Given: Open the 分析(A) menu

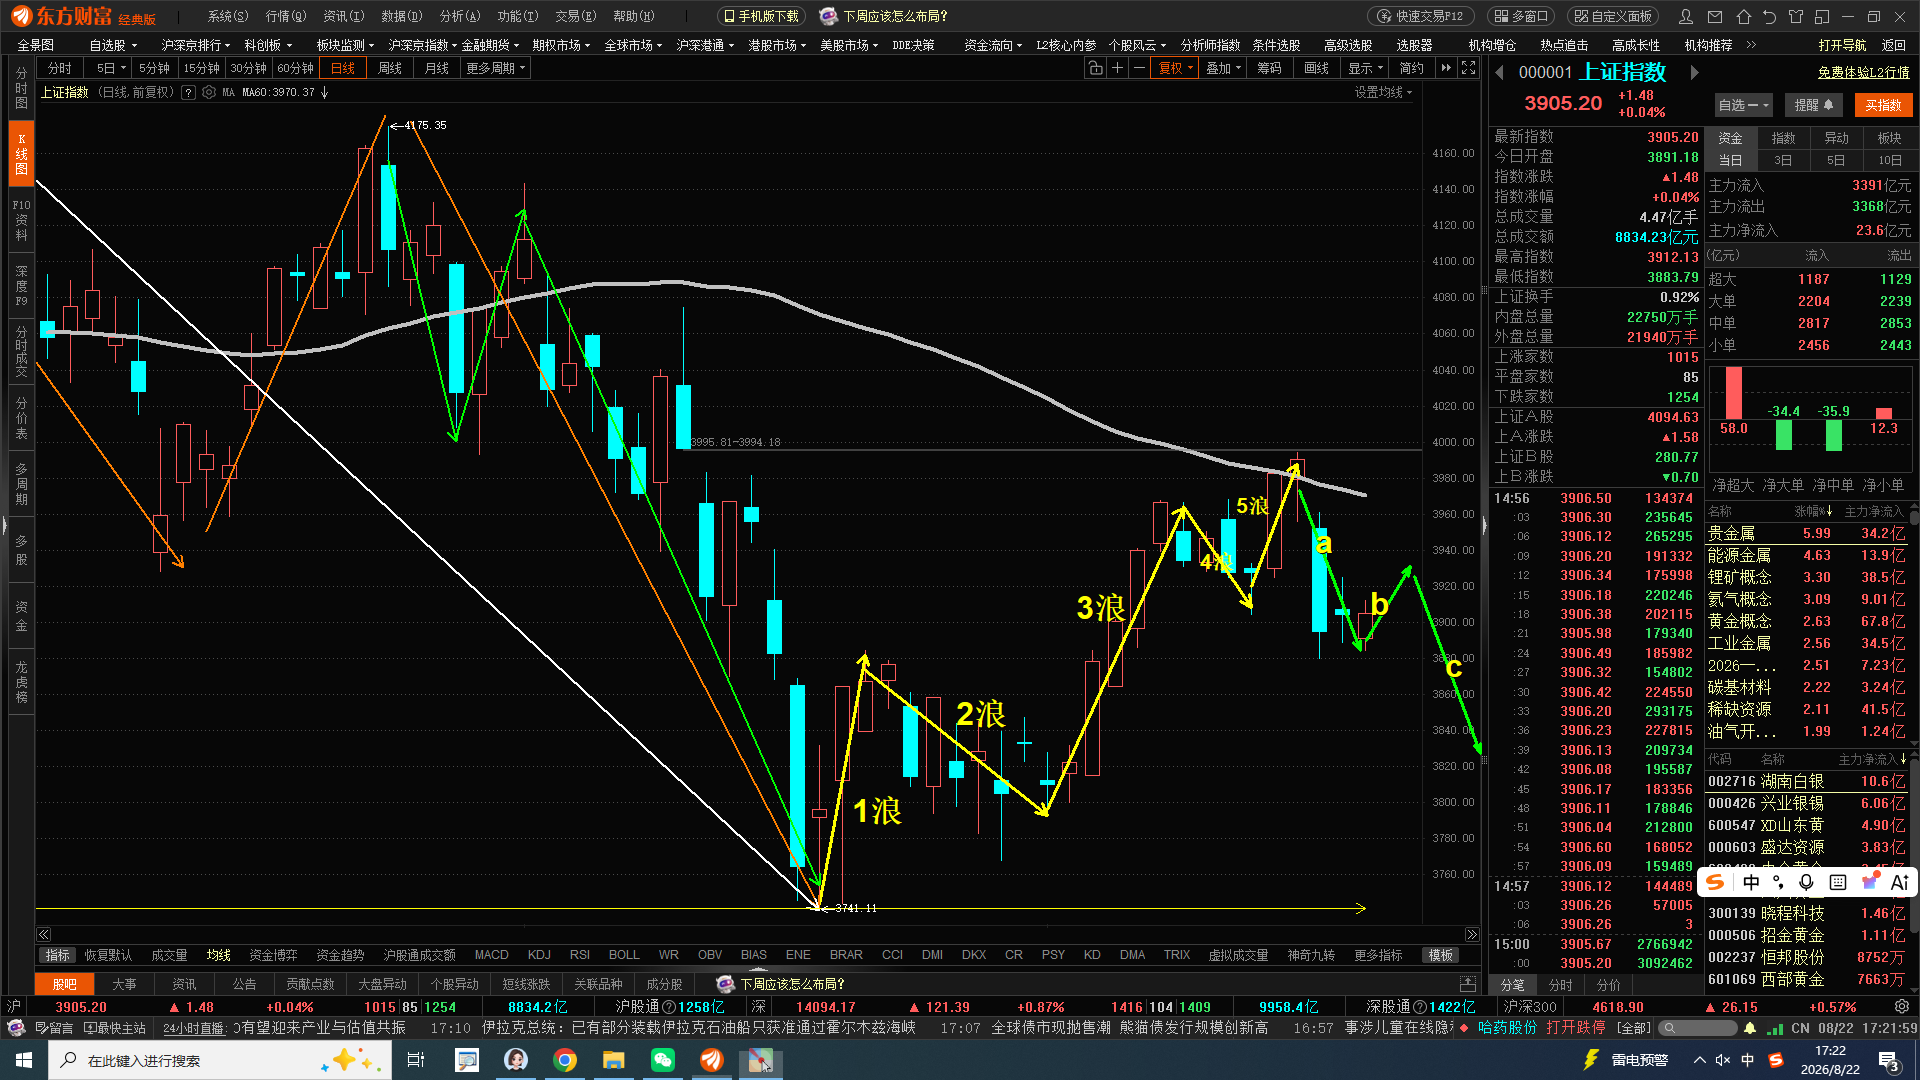Looking at the screenshot, I should pyautogui.click(x=460, y=16).
